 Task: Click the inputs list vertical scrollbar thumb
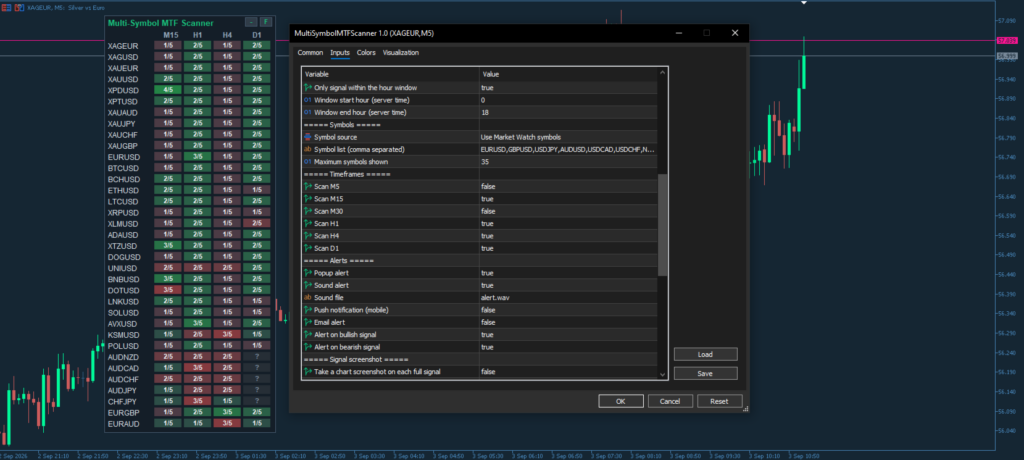(x=662, y=225)
